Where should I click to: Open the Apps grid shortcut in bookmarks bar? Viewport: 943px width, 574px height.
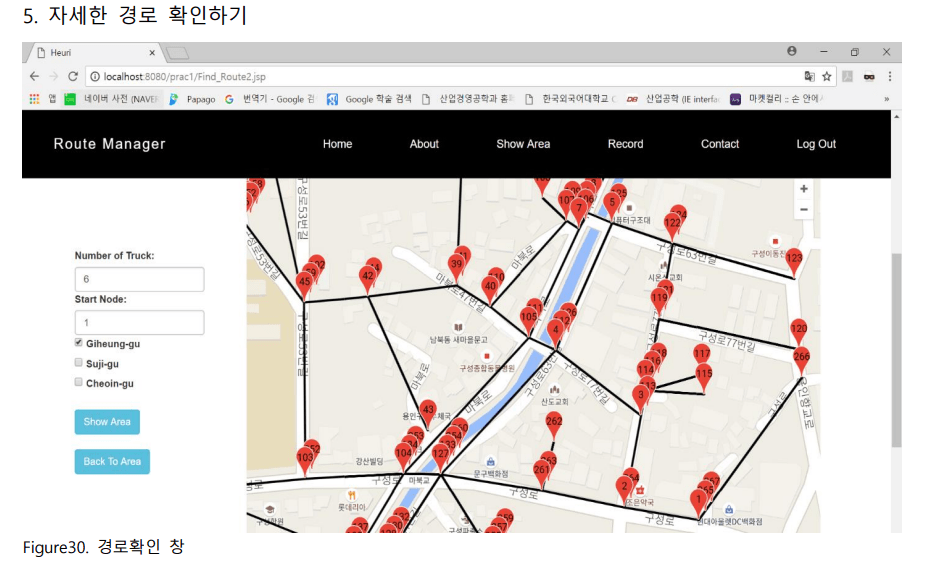pyautogui.click(x=34, y=99)
